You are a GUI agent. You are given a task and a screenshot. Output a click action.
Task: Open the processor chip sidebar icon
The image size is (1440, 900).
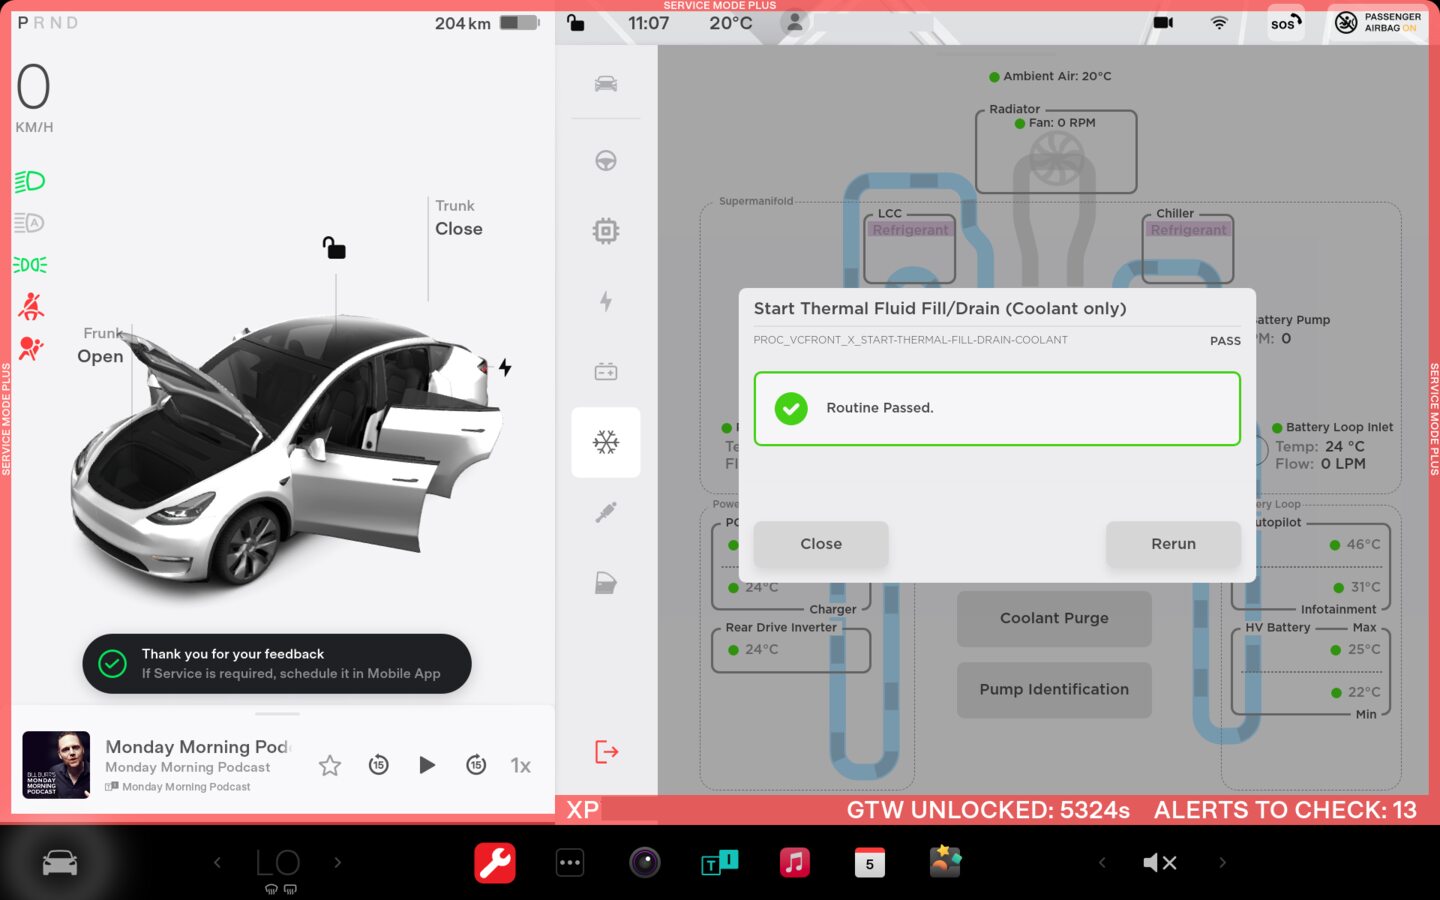pos(605,231)
